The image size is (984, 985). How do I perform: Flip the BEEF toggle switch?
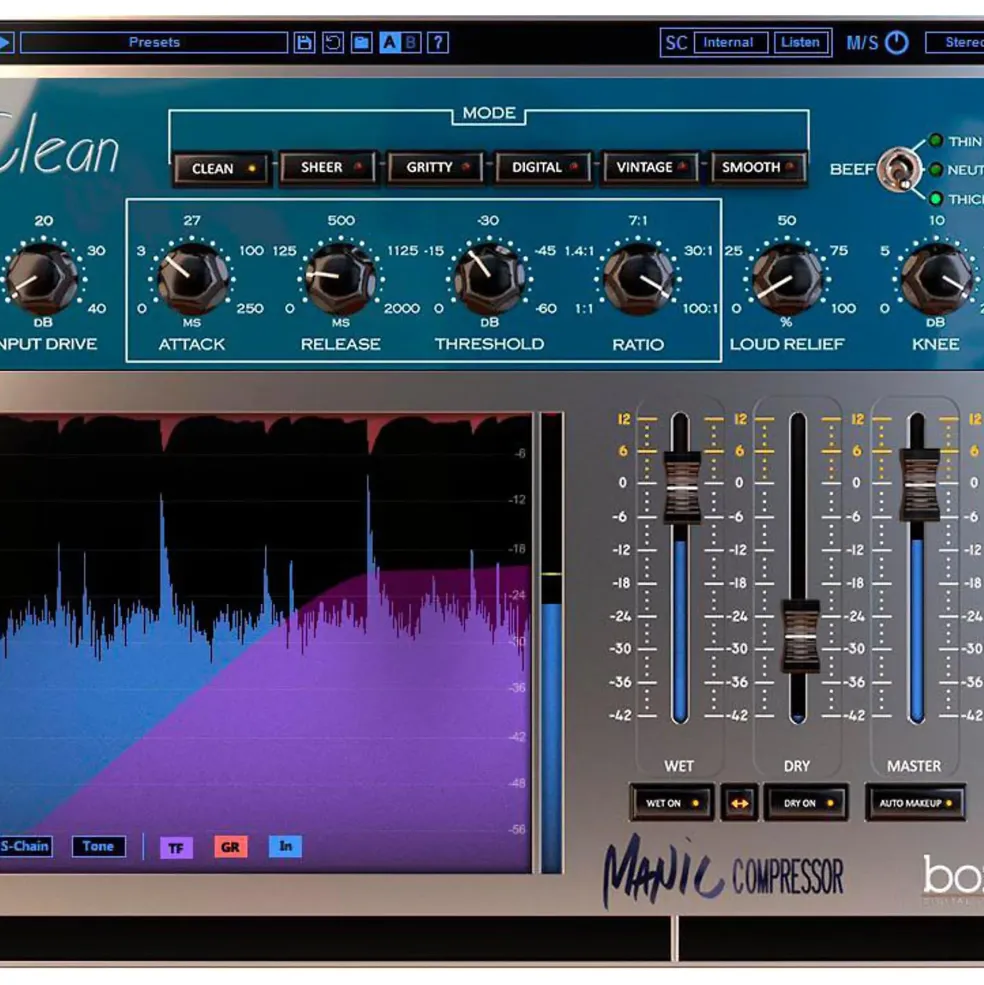899,170
